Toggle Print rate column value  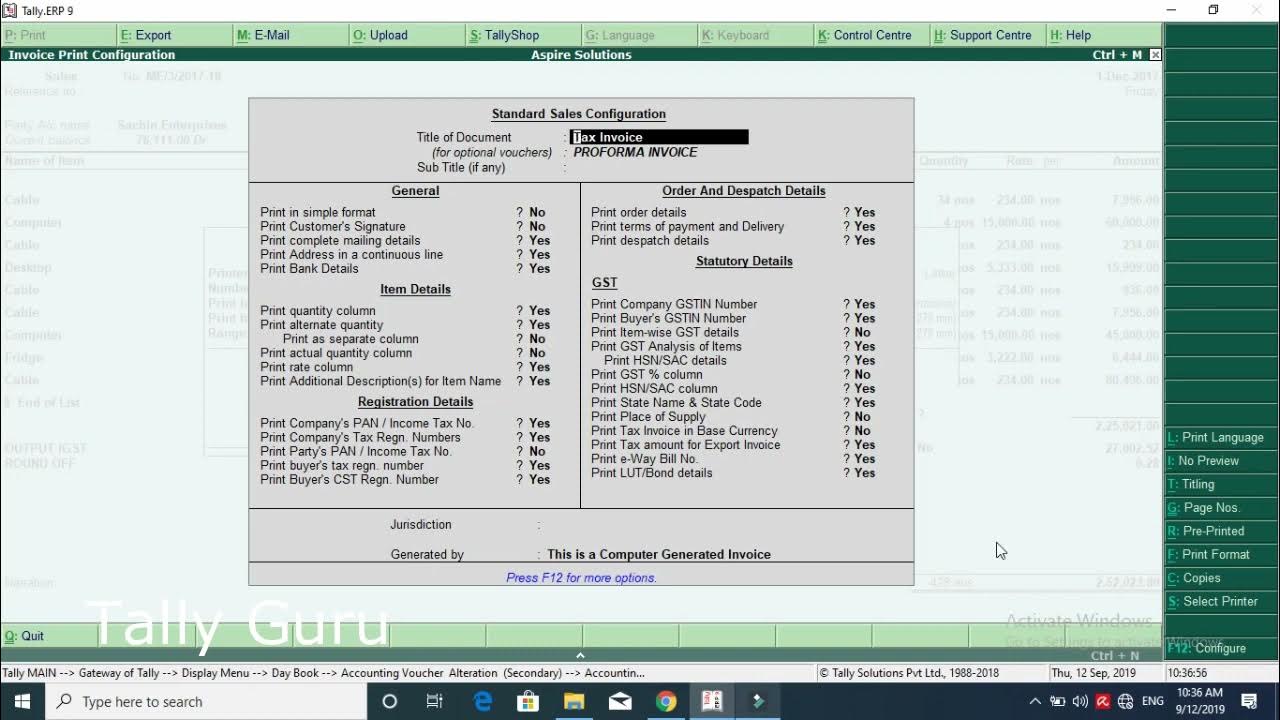[x=539, y=367]
